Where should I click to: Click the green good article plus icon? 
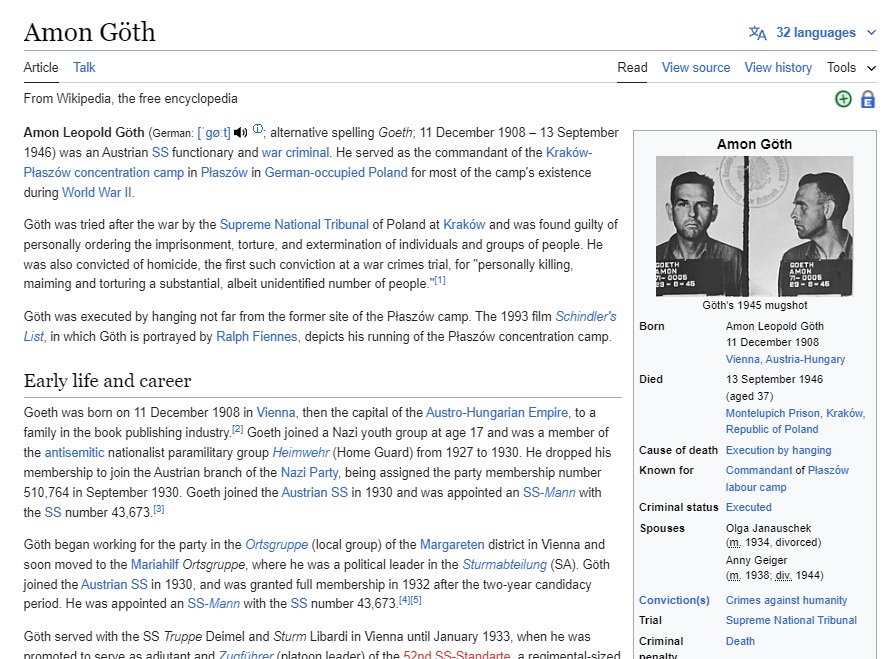point(843,99)
